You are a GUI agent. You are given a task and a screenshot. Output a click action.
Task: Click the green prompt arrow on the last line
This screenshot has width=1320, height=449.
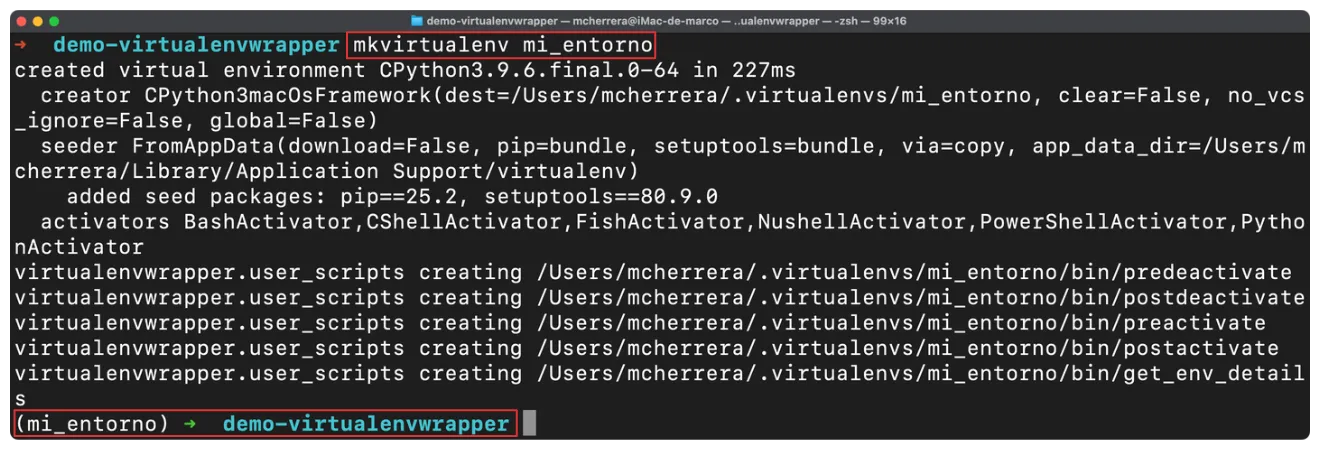coord(191,424)
